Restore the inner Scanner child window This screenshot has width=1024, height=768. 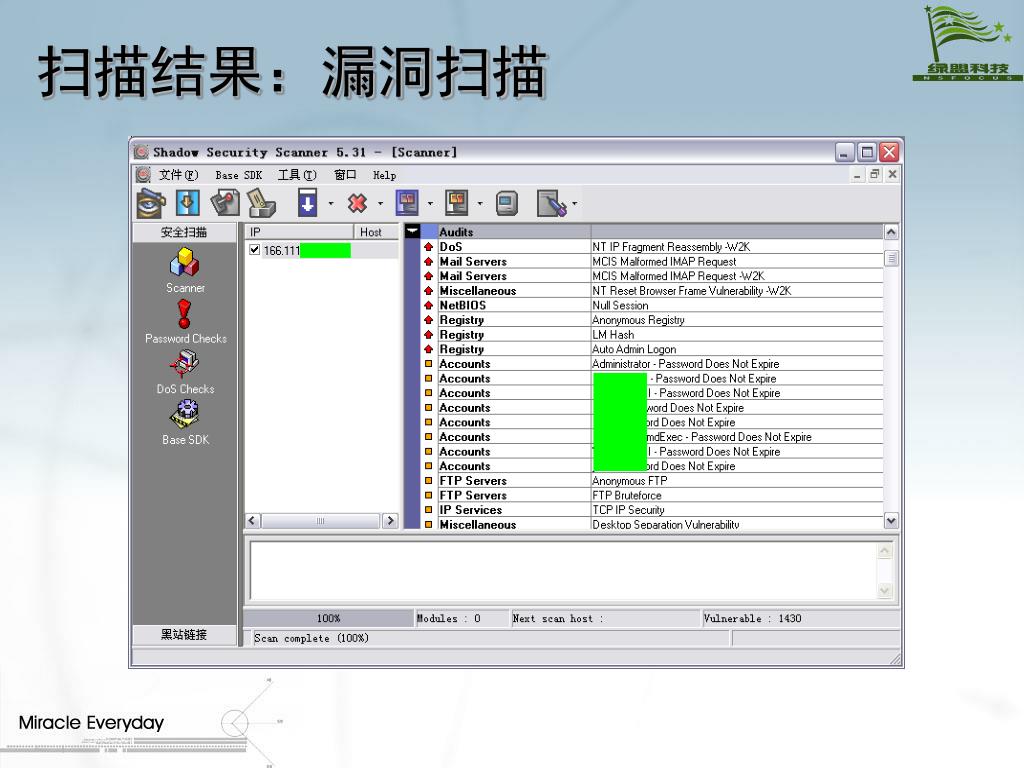click(875, 174)
